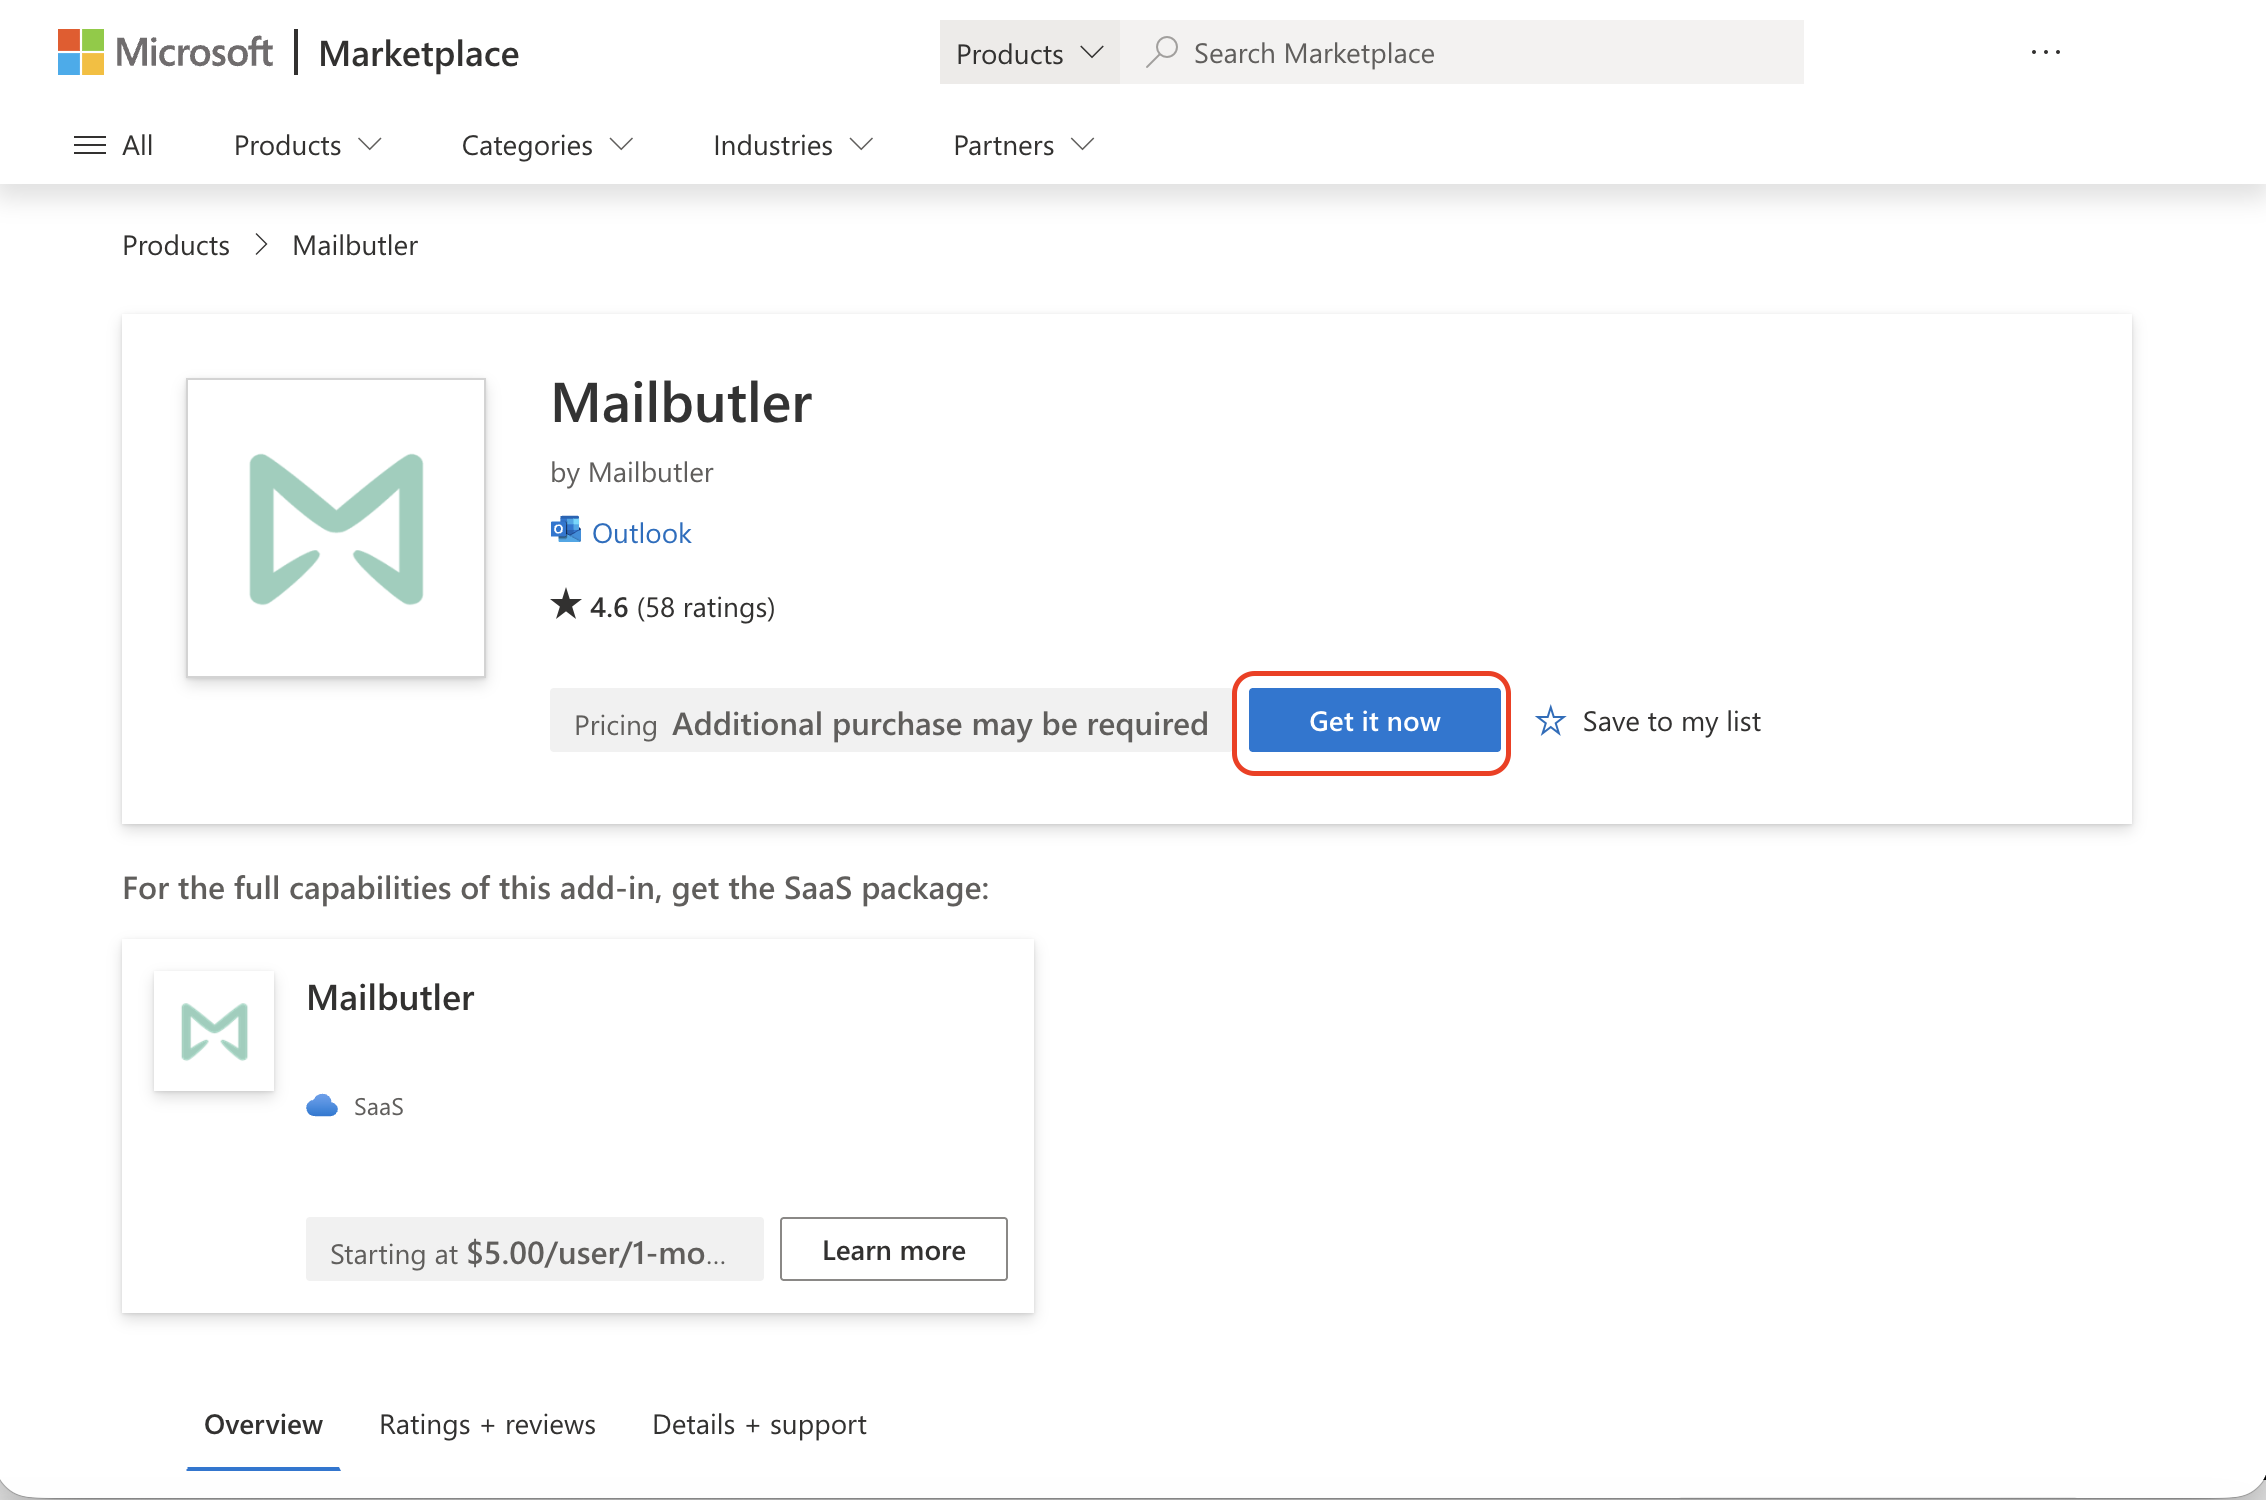Click the Get it now button
The height and width of the screenshot is (1500, 2266).
pos(1374,721)
